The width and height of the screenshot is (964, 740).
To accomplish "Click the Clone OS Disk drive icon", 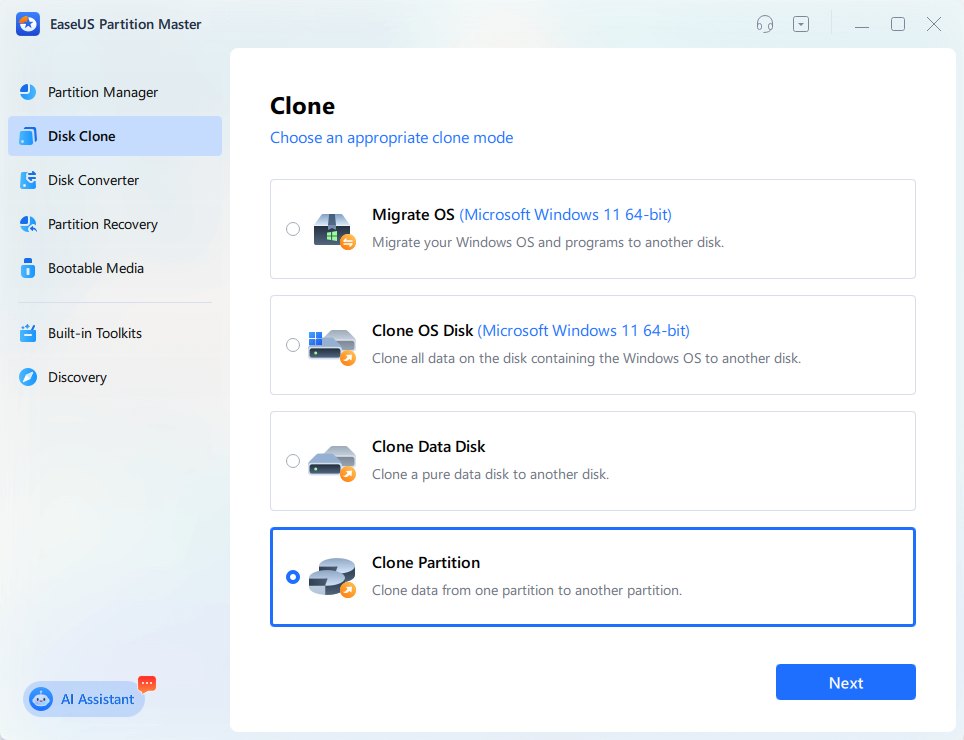I will [332, 347].
